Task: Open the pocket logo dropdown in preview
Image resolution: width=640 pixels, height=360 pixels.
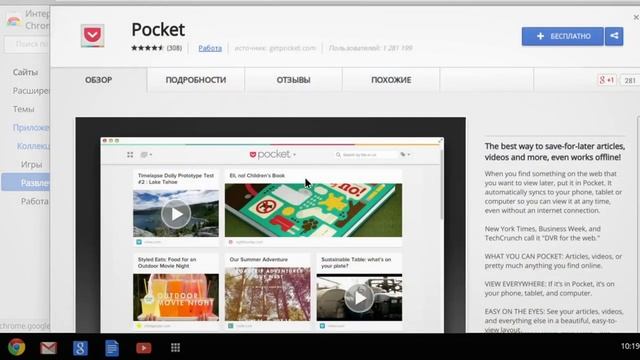Action: [x=273, y=155]
